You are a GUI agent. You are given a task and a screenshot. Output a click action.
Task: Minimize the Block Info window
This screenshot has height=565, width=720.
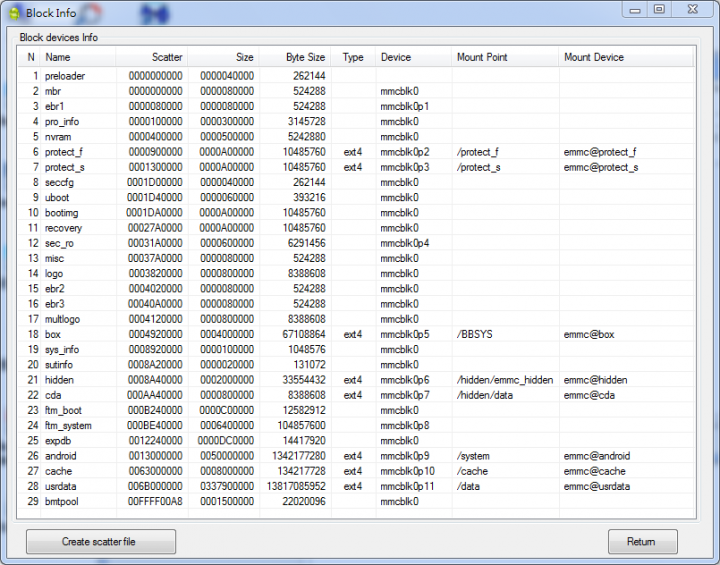[635, 10]
